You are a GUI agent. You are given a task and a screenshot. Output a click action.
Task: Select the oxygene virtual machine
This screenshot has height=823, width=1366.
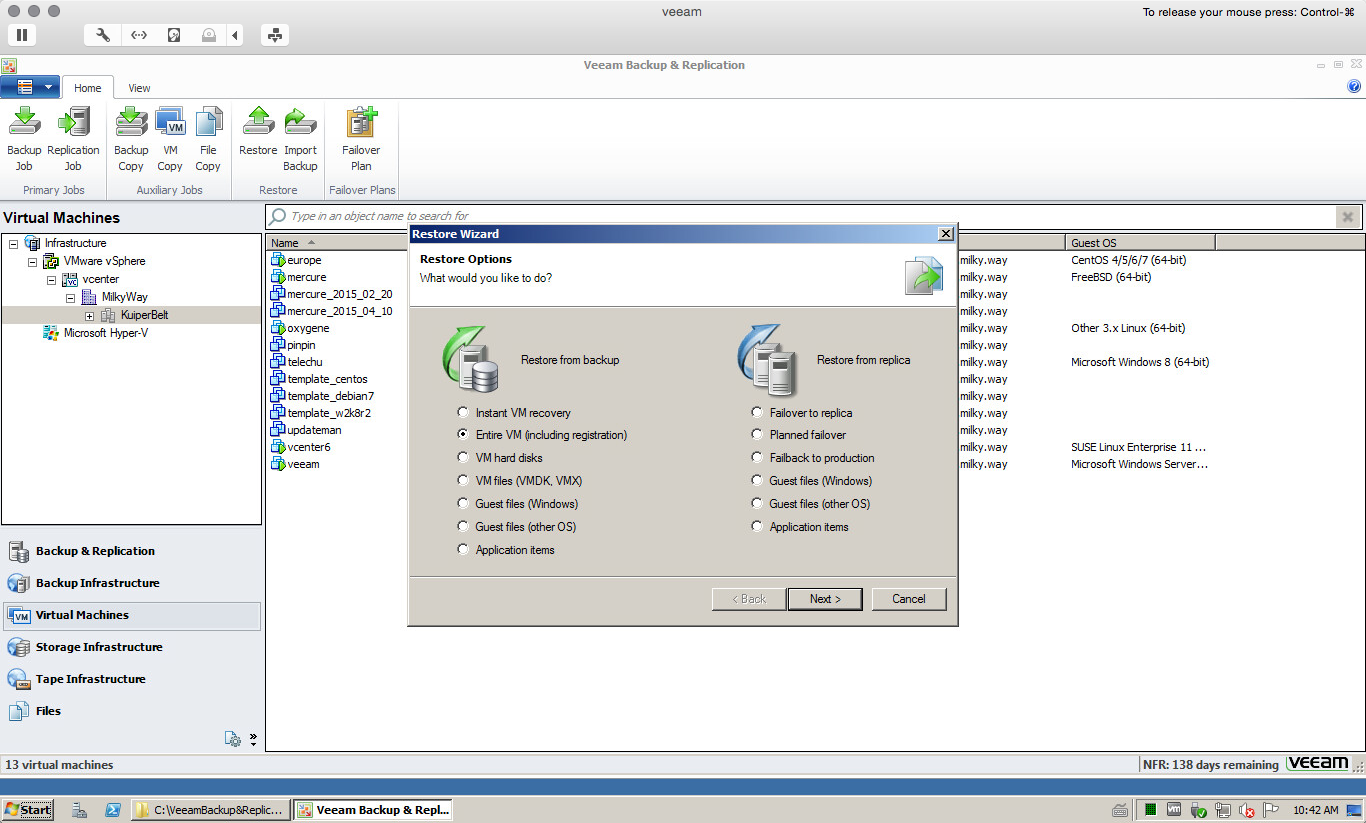point(308,328)
